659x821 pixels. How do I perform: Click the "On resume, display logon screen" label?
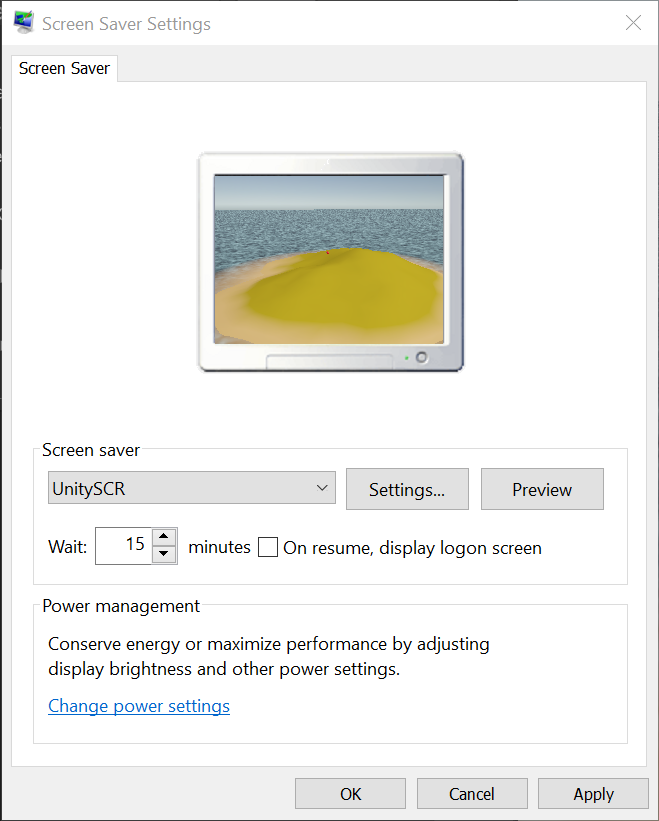pyautogui.click(x=412, y=548)
